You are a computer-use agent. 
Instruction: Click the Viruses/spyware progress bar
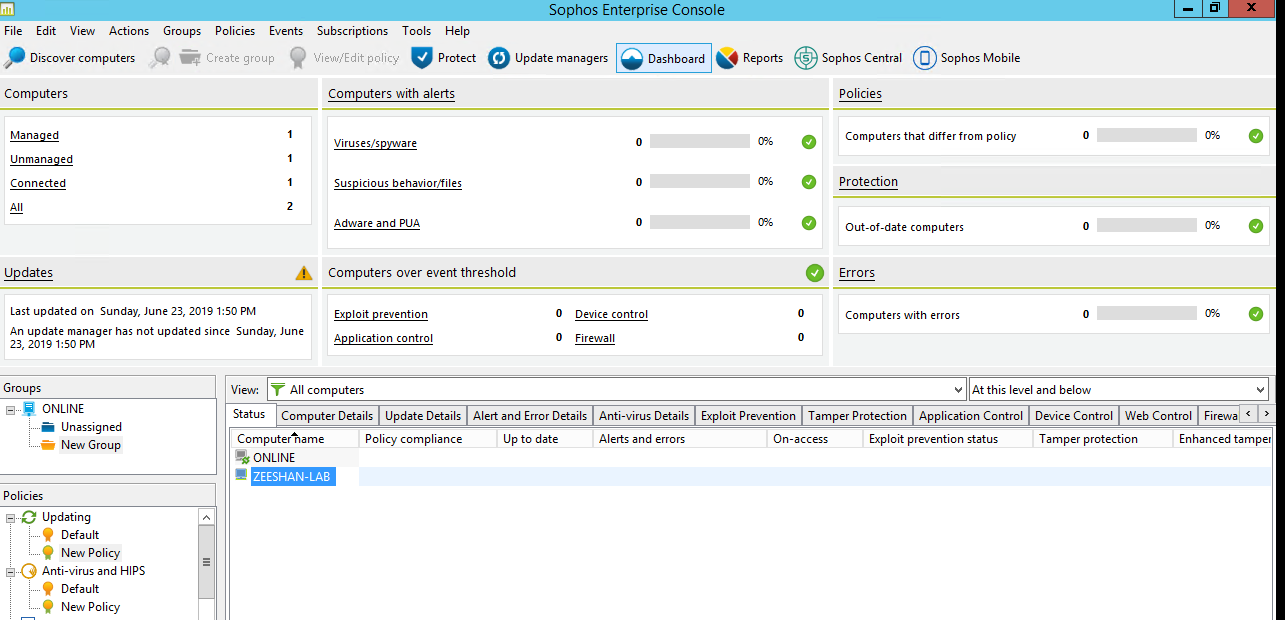[x=700, y=142]
